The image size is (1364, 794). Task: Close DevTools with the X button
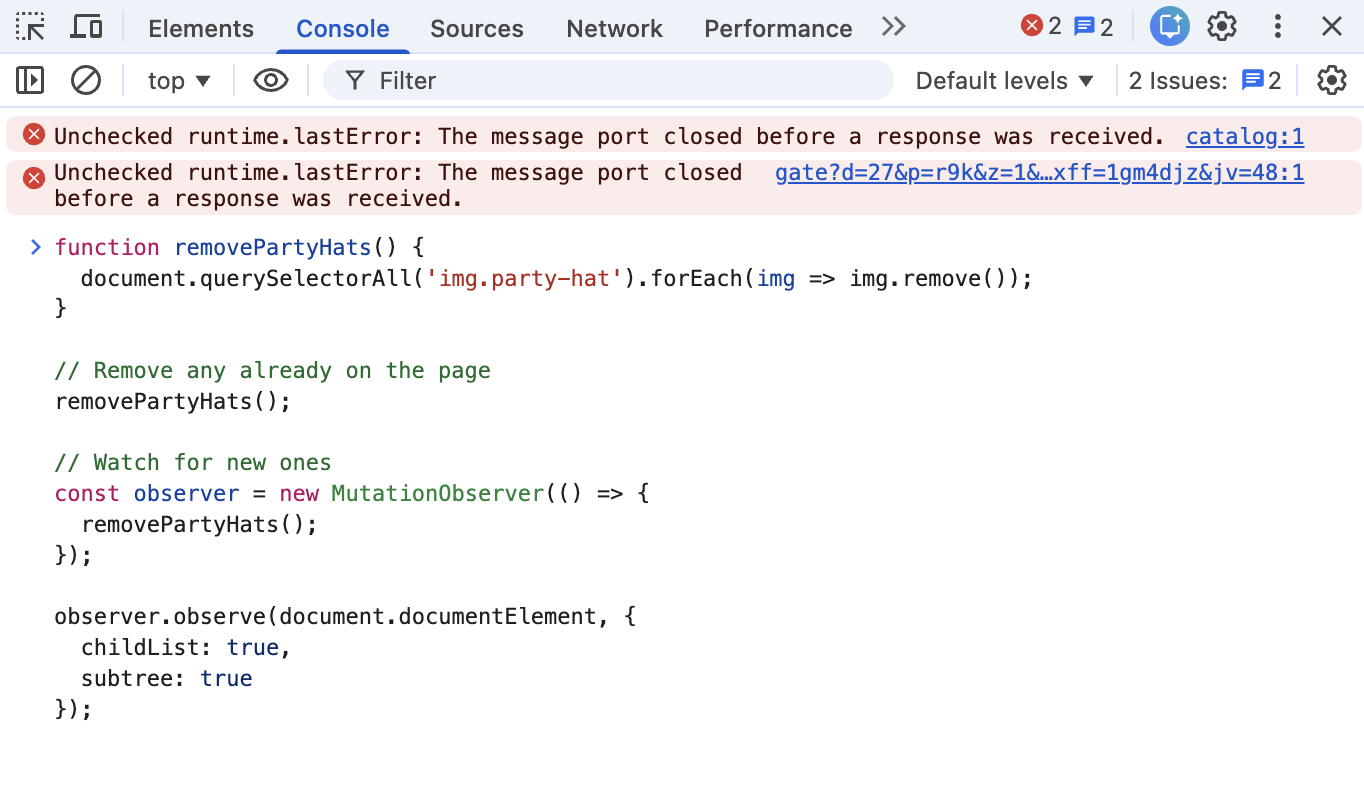pos(1332,27)
